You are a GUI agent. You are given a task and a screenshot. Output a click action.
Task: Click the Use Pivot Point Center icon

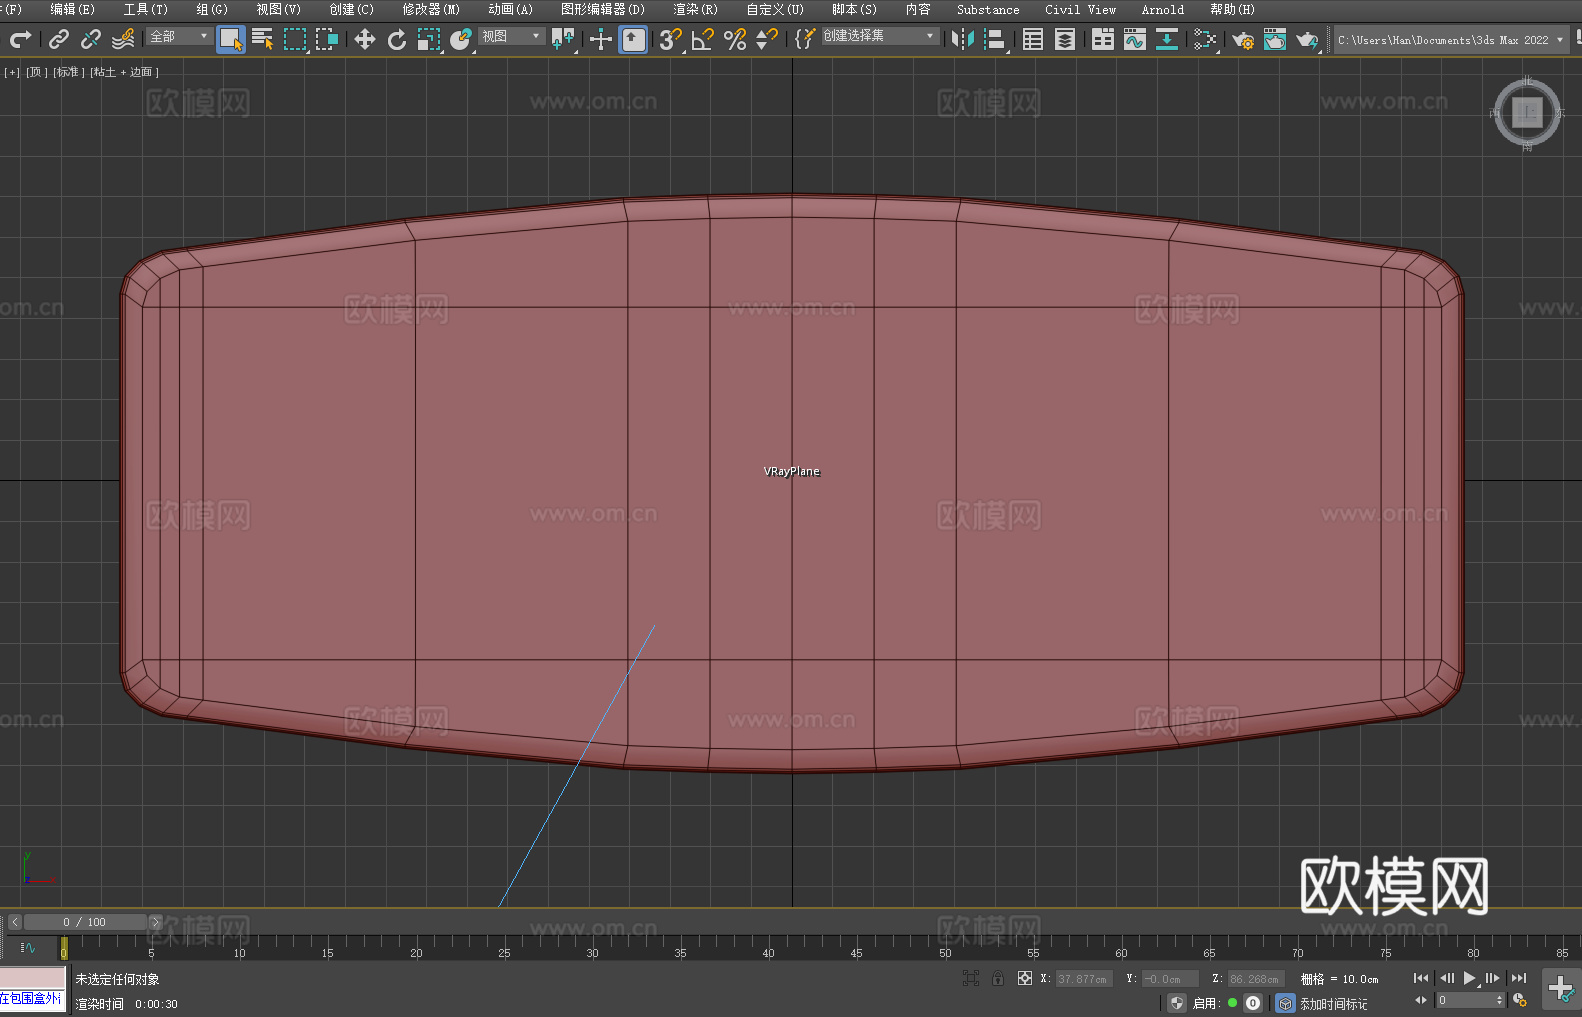563,39
